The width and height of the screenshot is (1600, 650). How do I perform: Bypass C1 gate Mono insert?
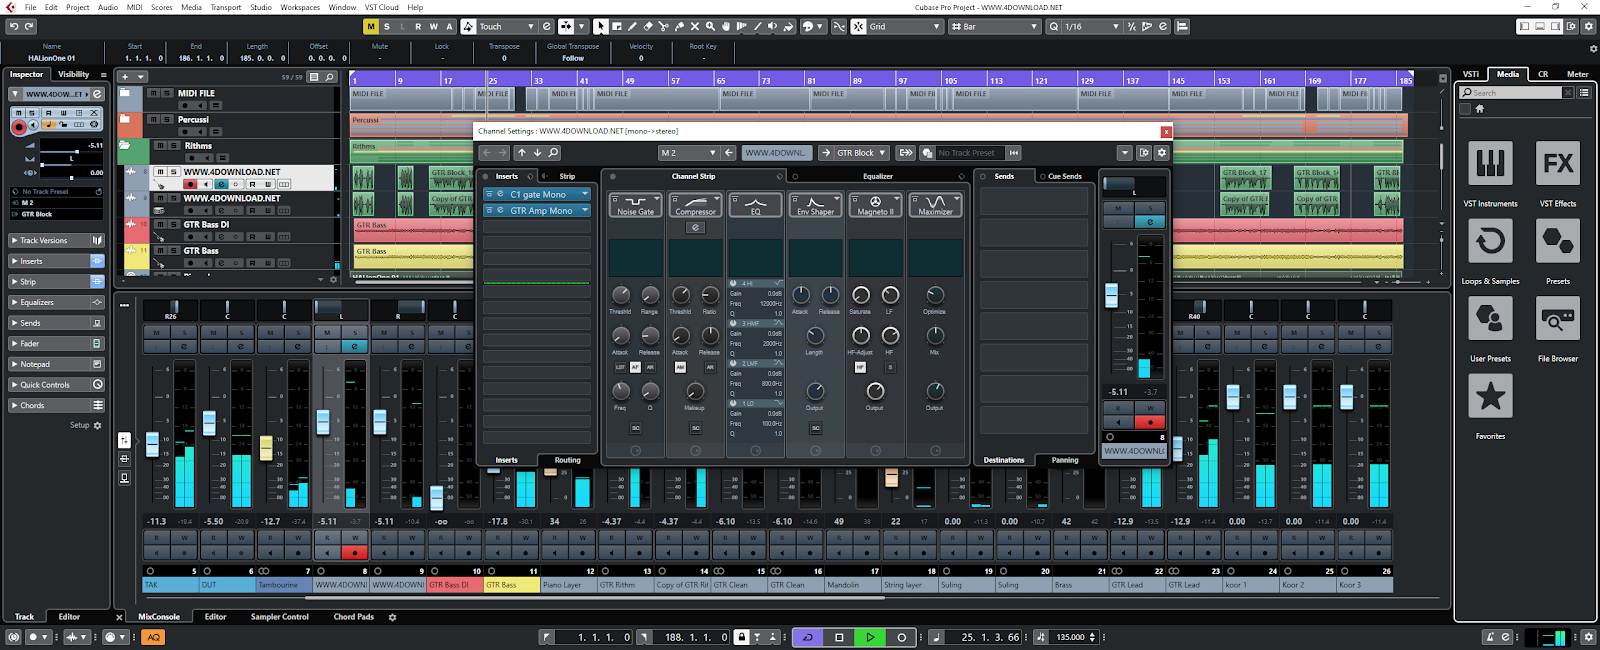(490, 194)
